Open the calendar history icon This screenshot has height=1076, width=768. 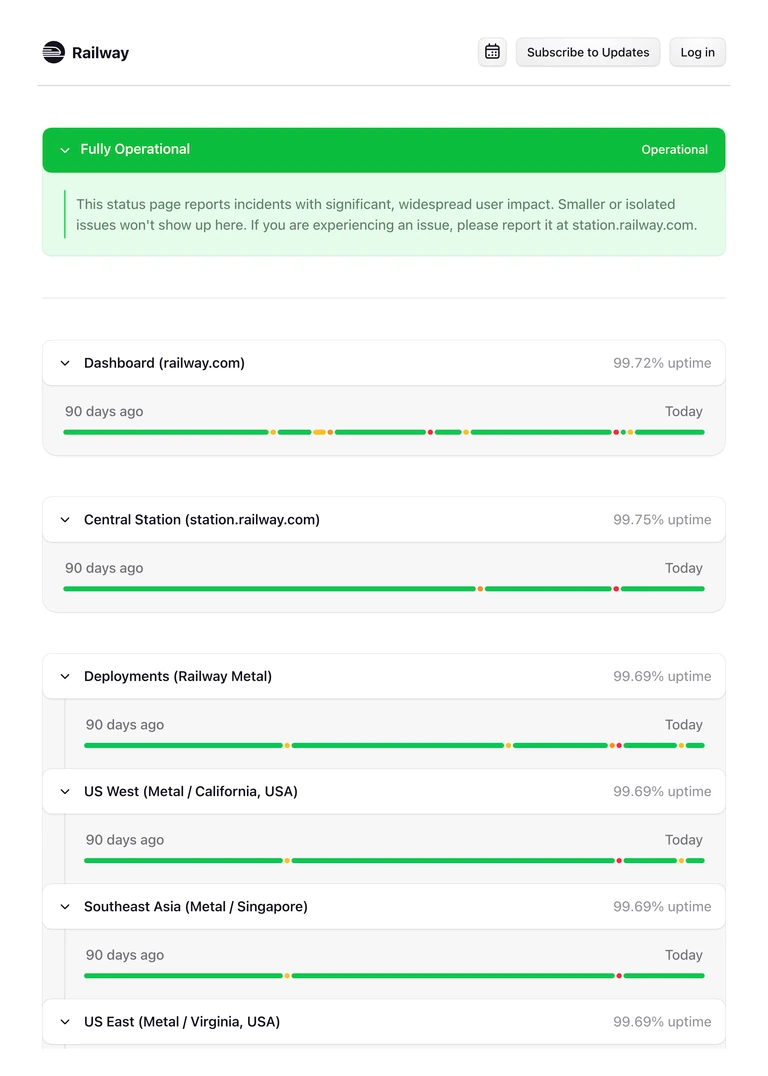coord(492,52)
